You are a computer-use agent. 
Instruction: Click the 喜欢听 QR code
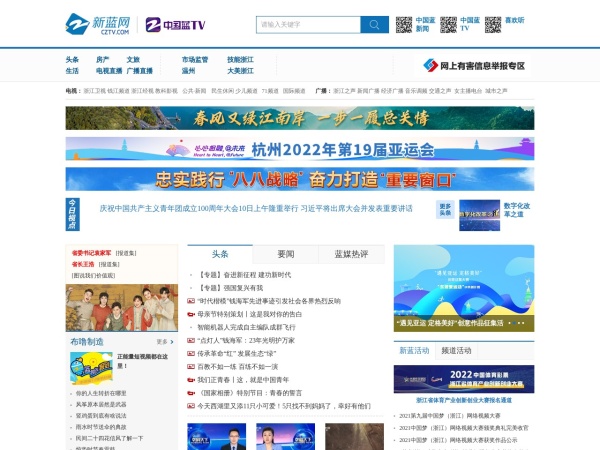click(492, 24)
